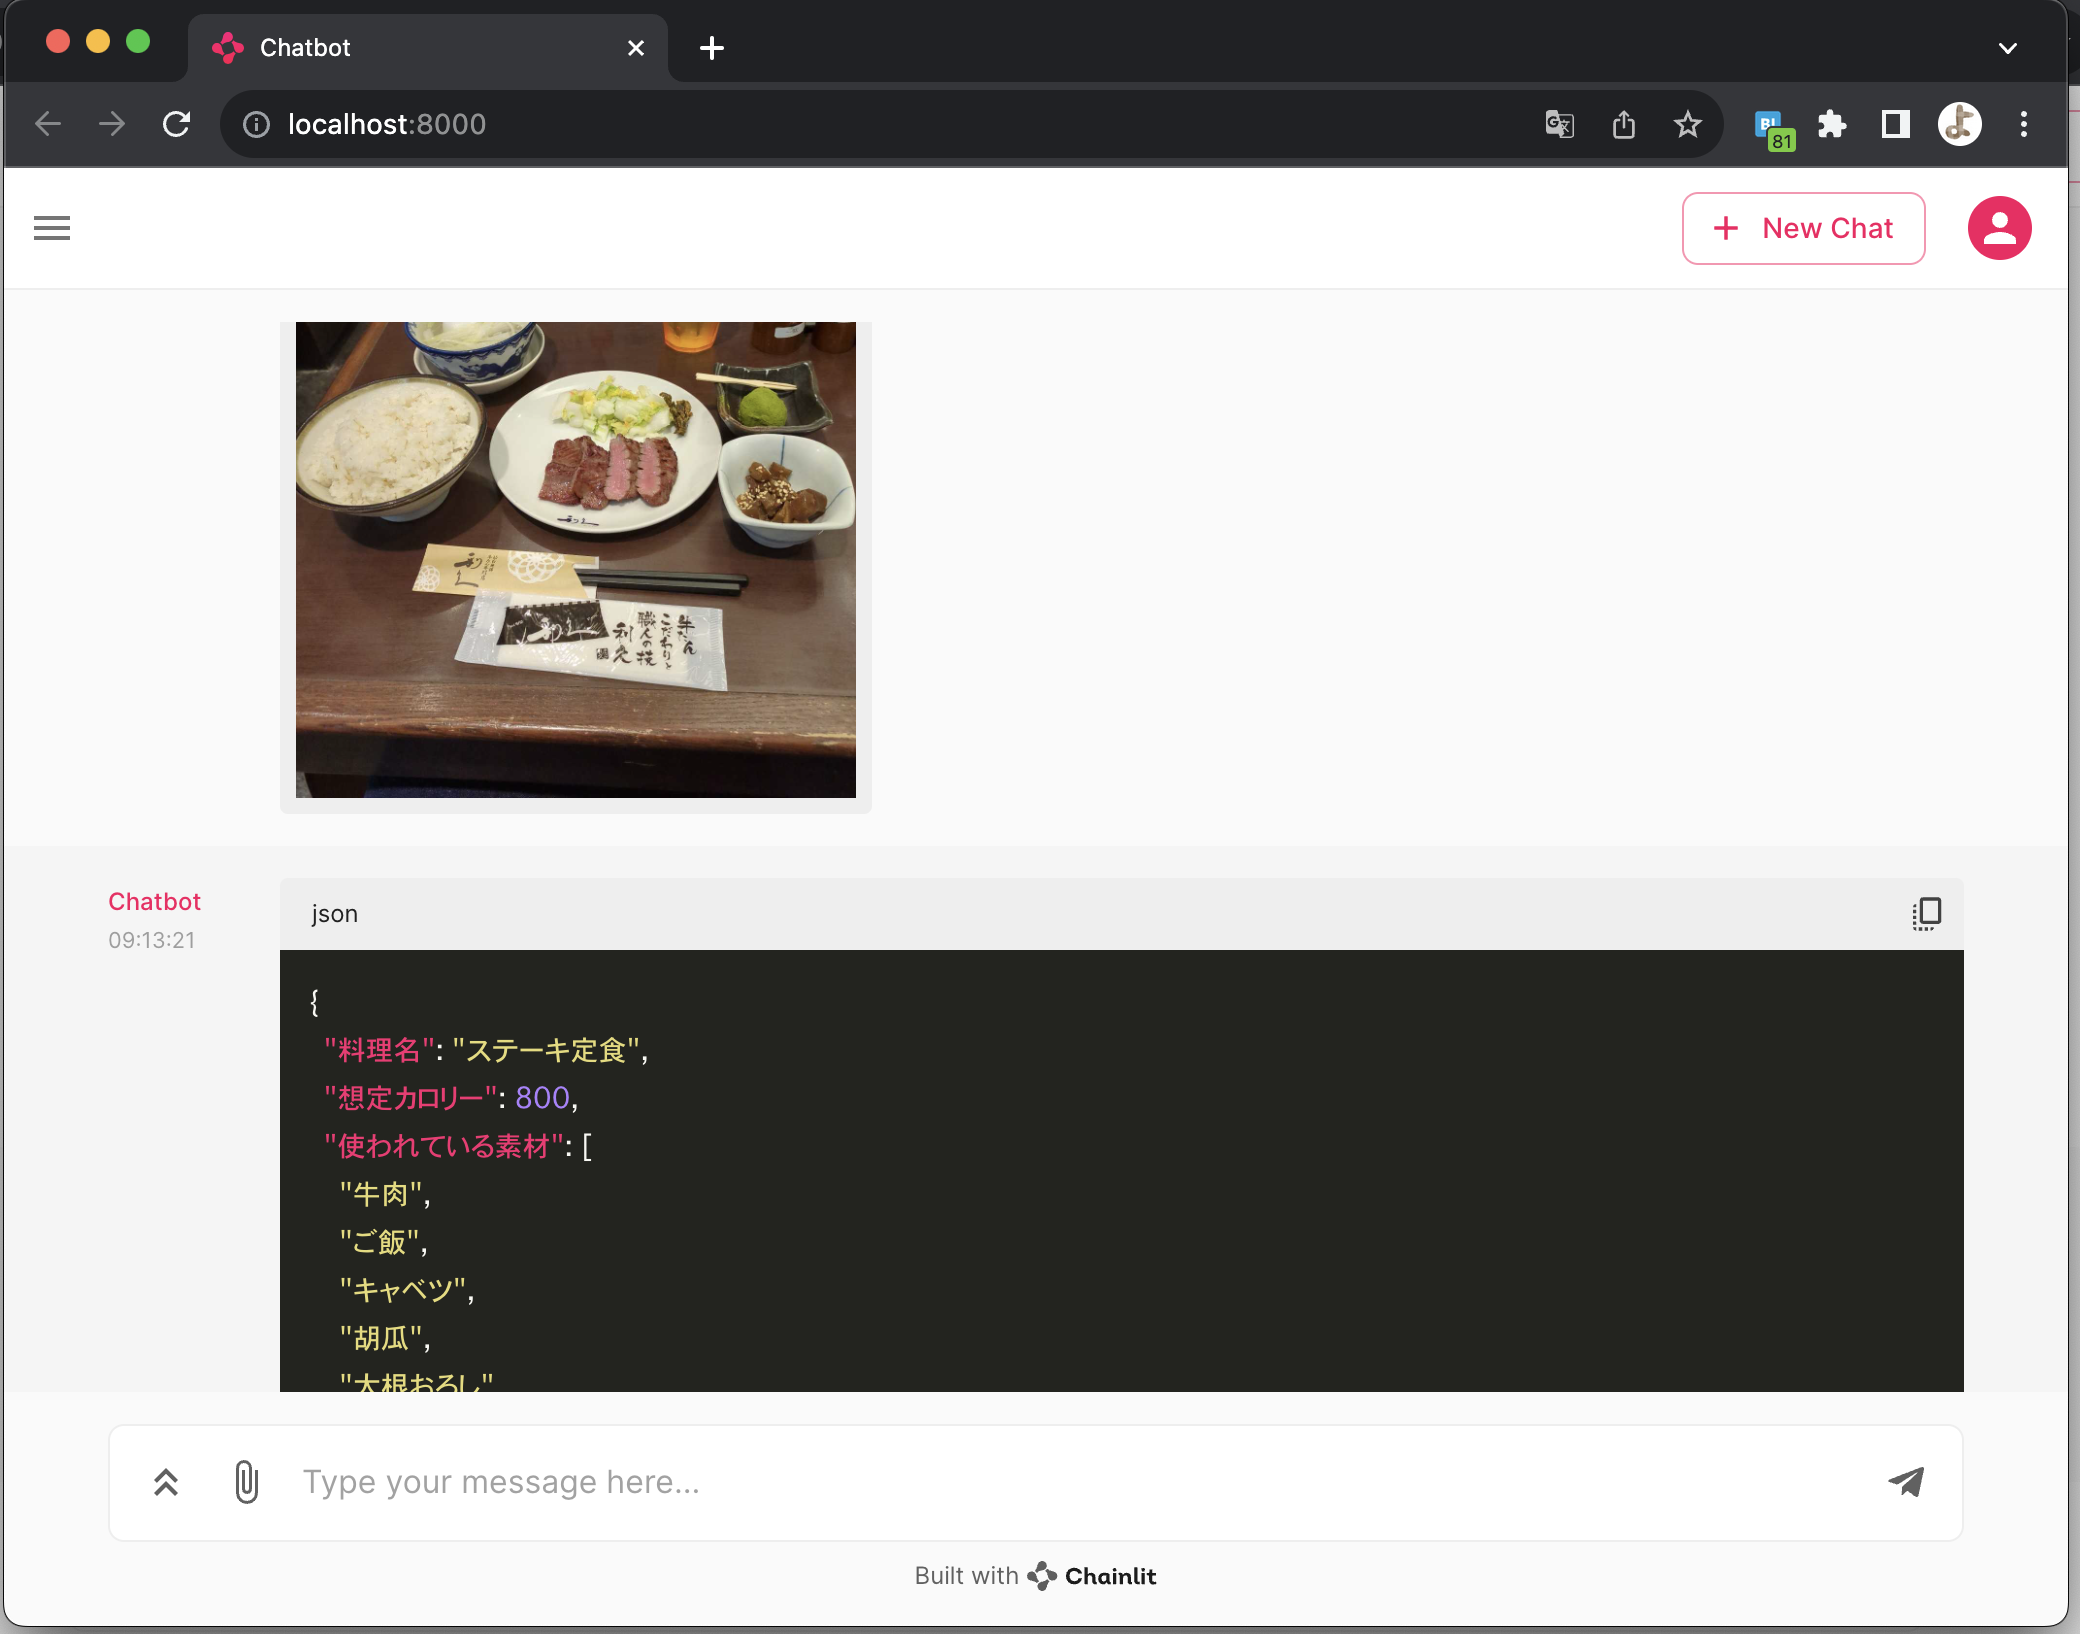
Task: Open the user avatar profile menu
Action: coord(1998,228)
